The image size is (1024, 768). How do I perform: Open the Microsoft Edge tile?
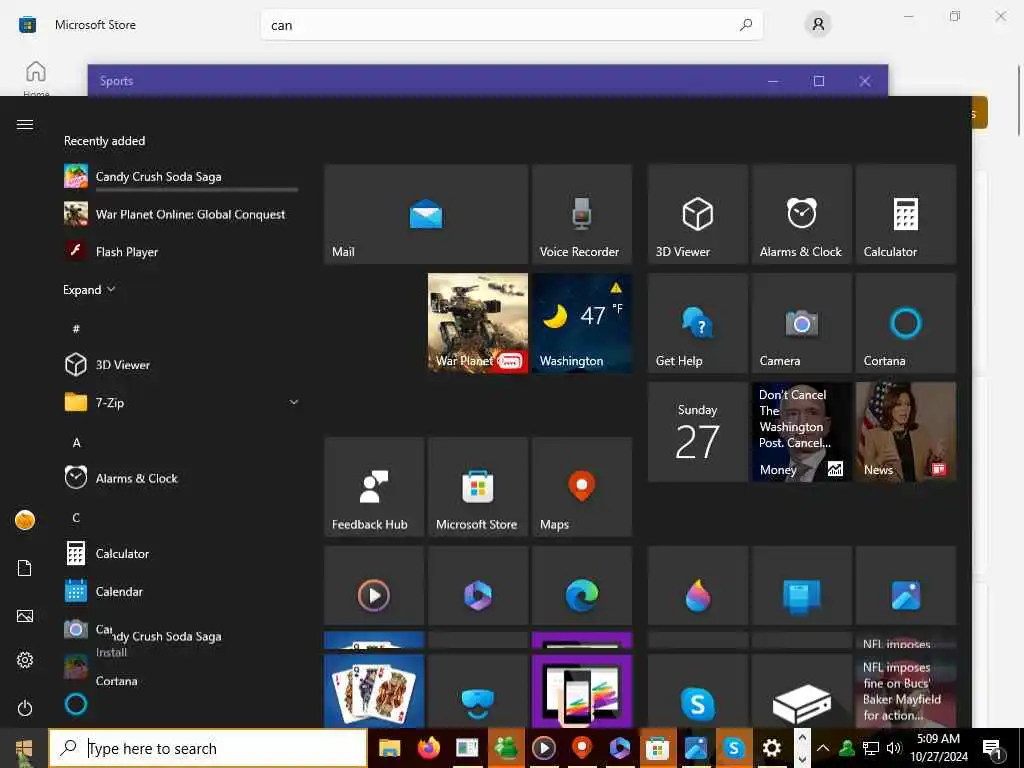[x=581, y=586]
